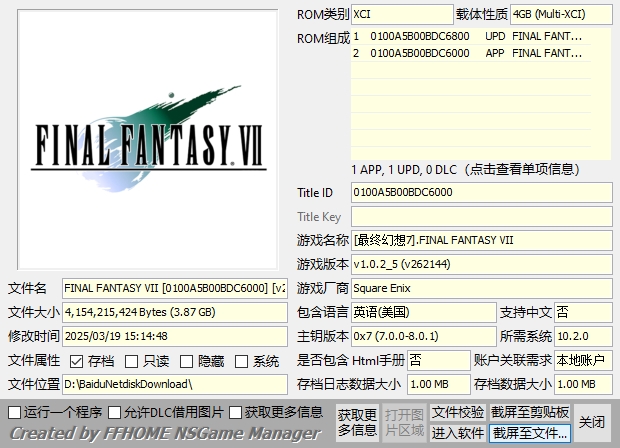Toggle the 存档 archive attribute checkbox
This screenshot has height=448, width=620.
76,361
